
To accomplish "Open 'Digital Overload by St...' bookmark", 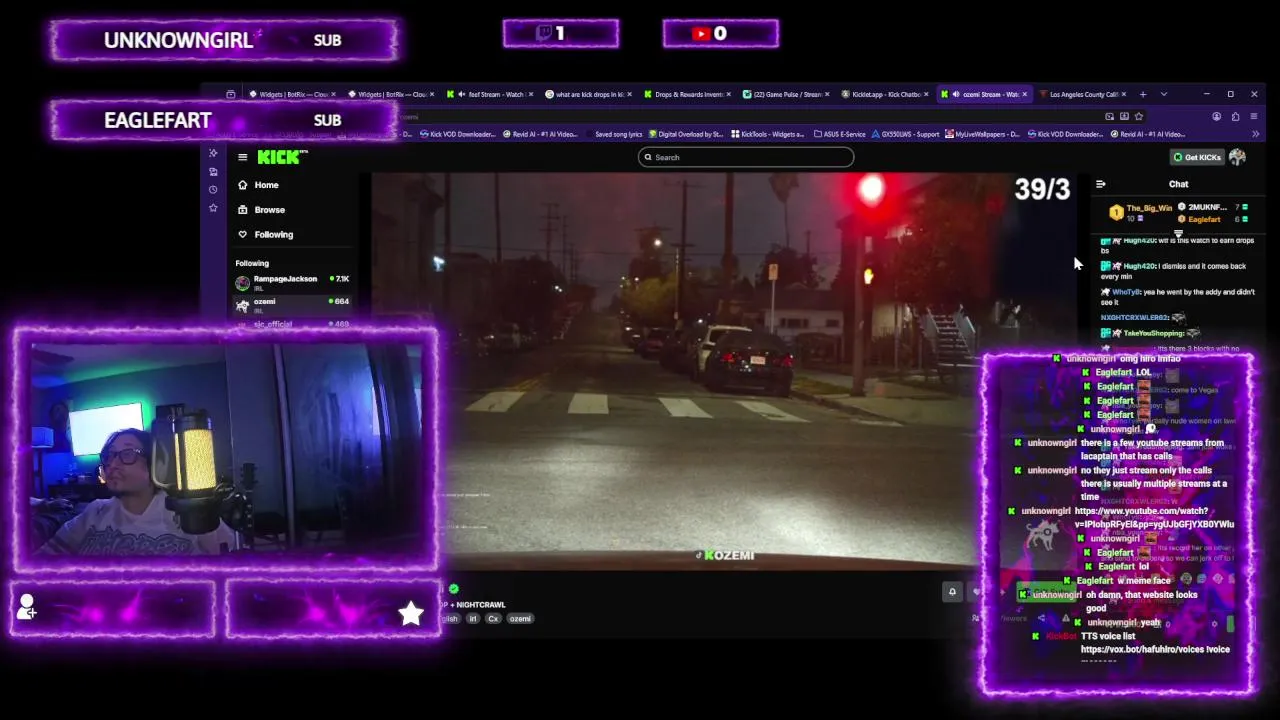I will pyautogui.click(x=686, y=134).
